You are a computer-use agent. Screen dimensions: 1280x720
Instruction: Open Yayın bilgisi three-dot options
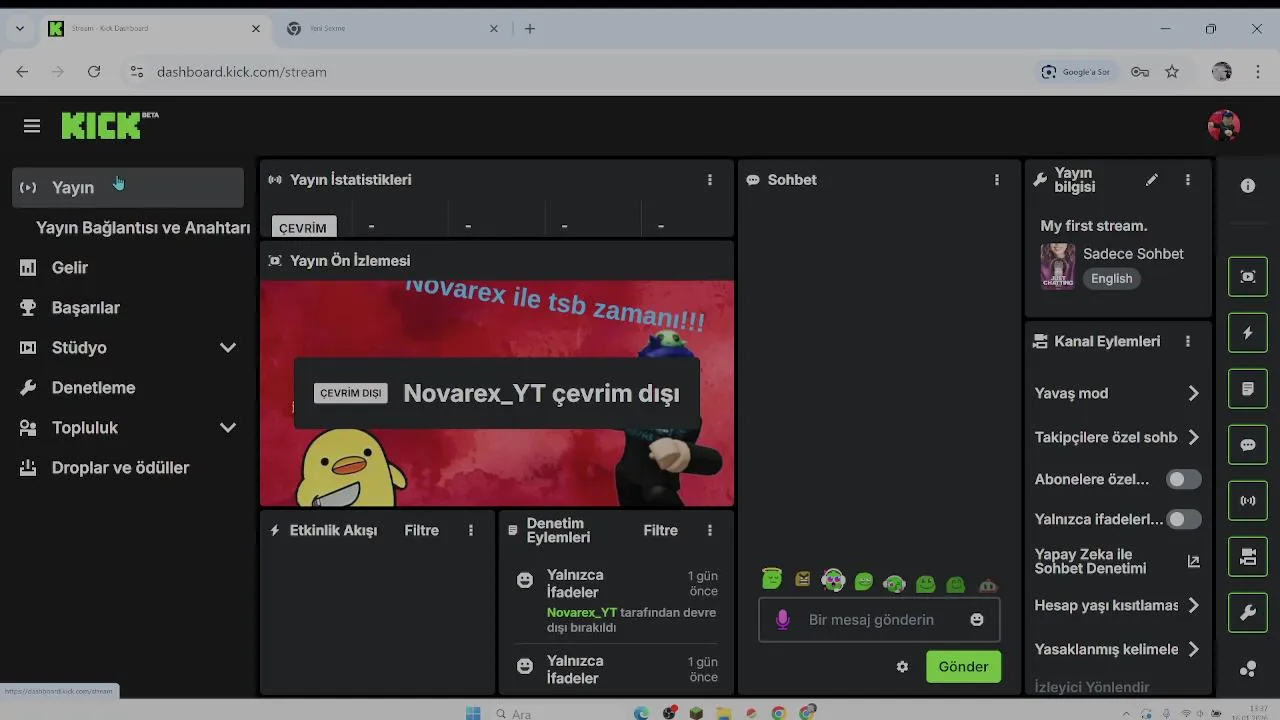point(1188,180)
